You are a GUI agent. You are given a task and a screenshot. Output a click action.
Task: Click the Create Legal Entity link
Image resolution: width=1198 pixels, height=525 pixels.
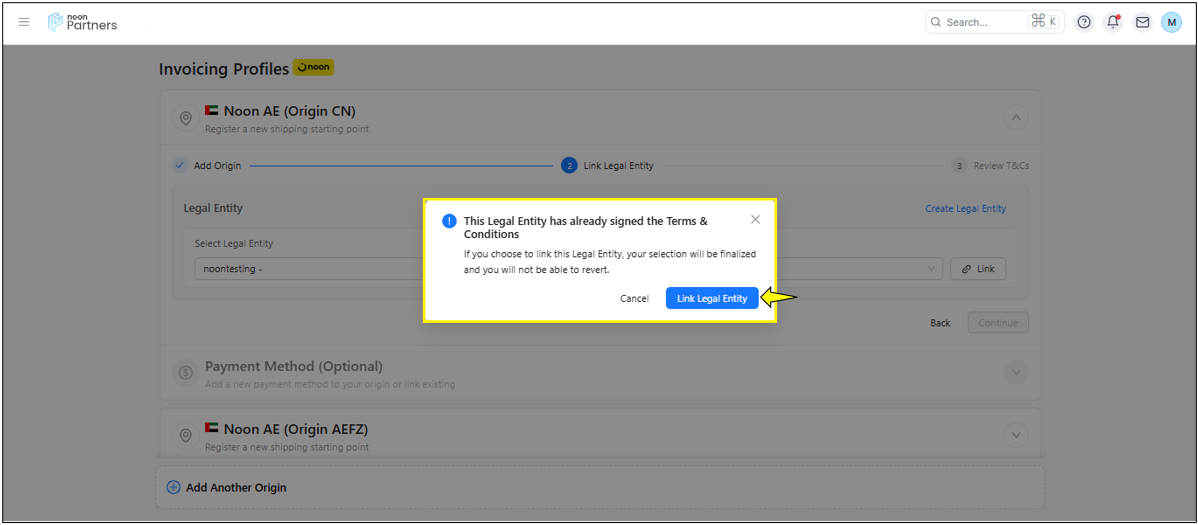point(965,209)
